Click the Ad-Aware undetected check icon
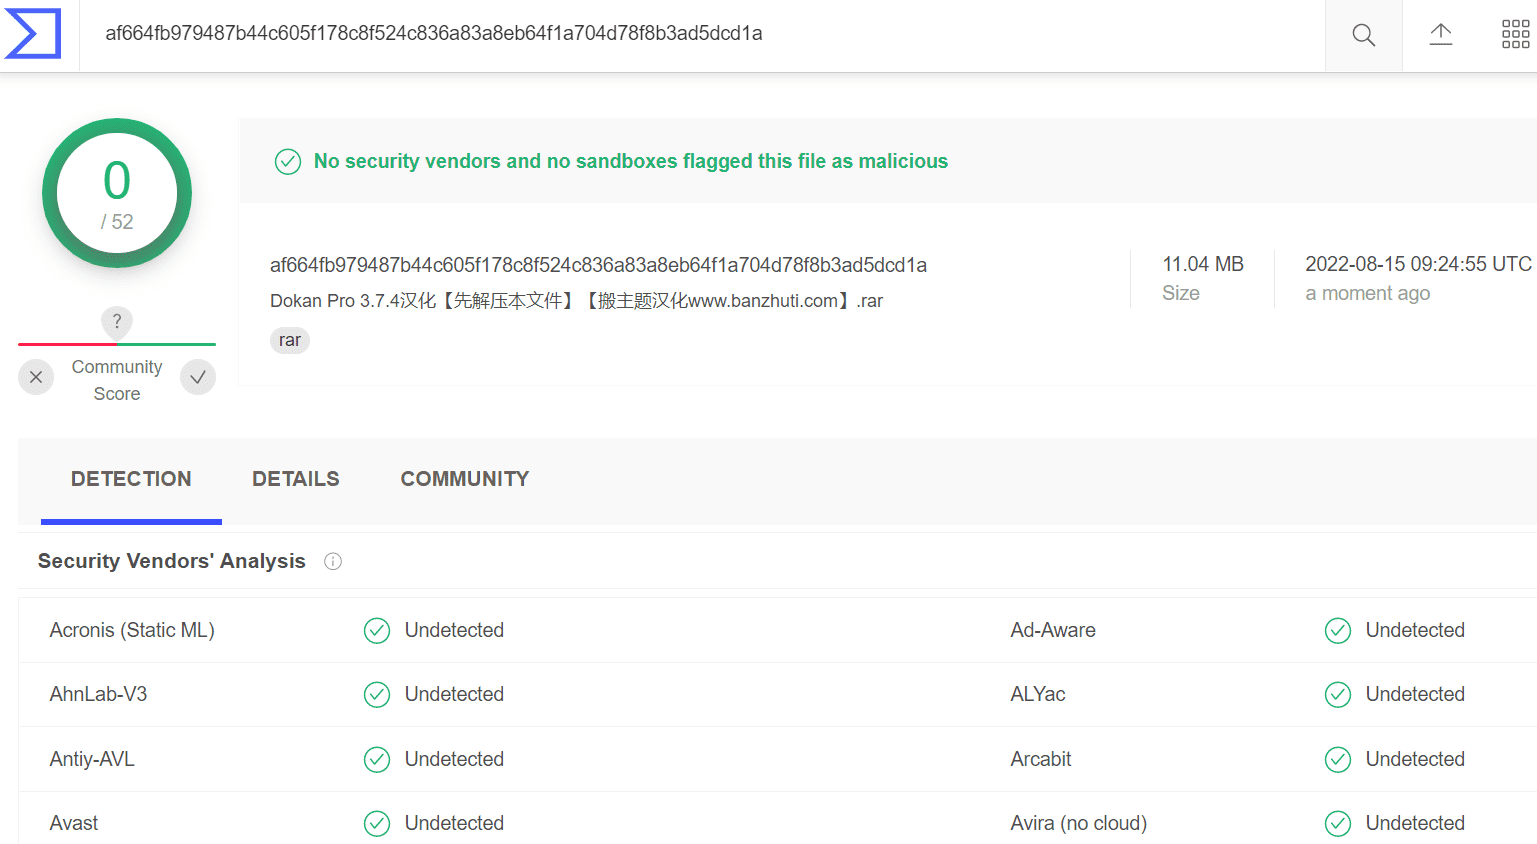1537x844 pixels. click(1338, 631)
